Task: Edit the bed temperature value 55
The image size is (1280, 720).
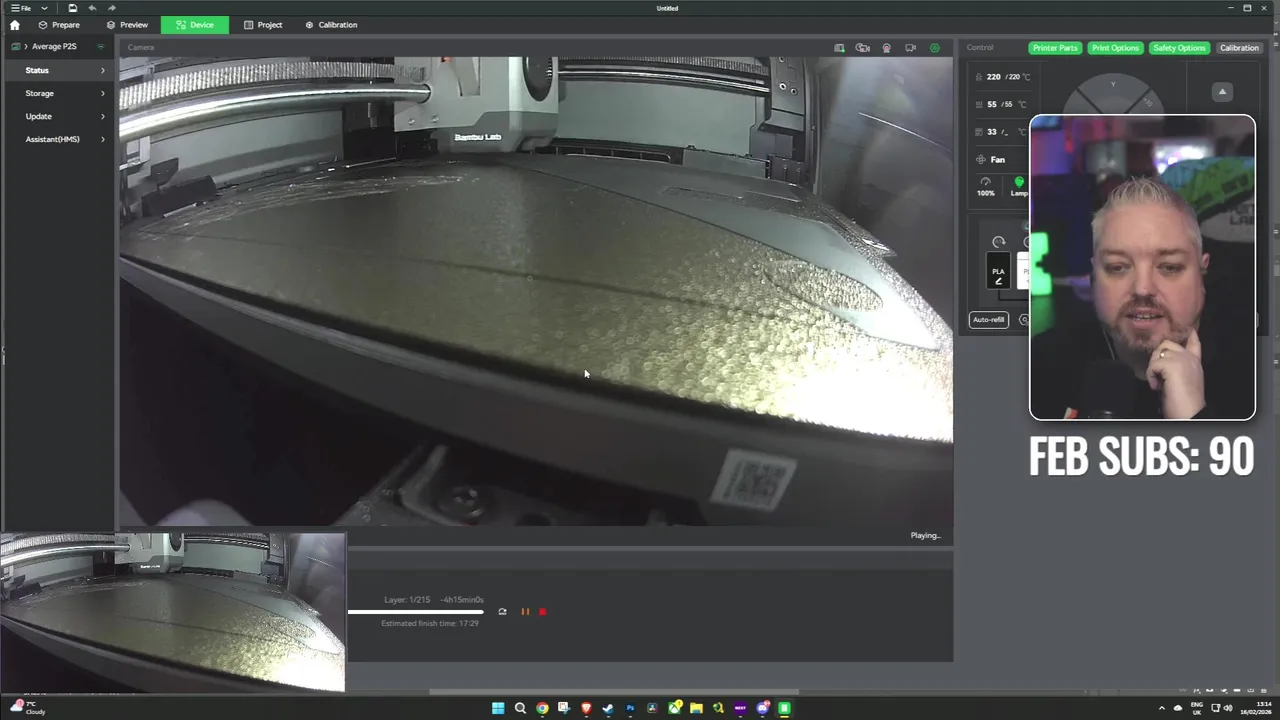Action: click(992, 104)
